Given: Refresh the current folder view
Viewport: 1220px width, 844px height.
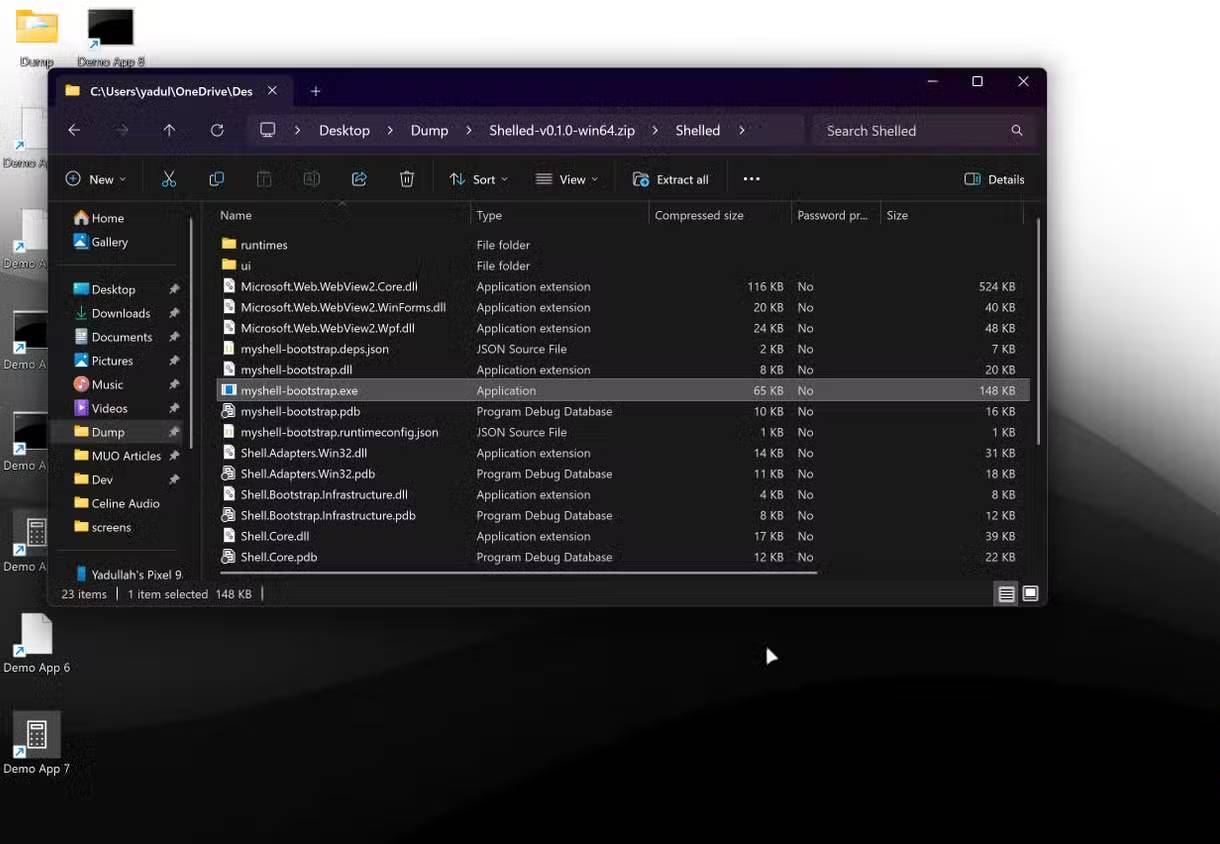Looking at the screenshot, I should point(217,130).
